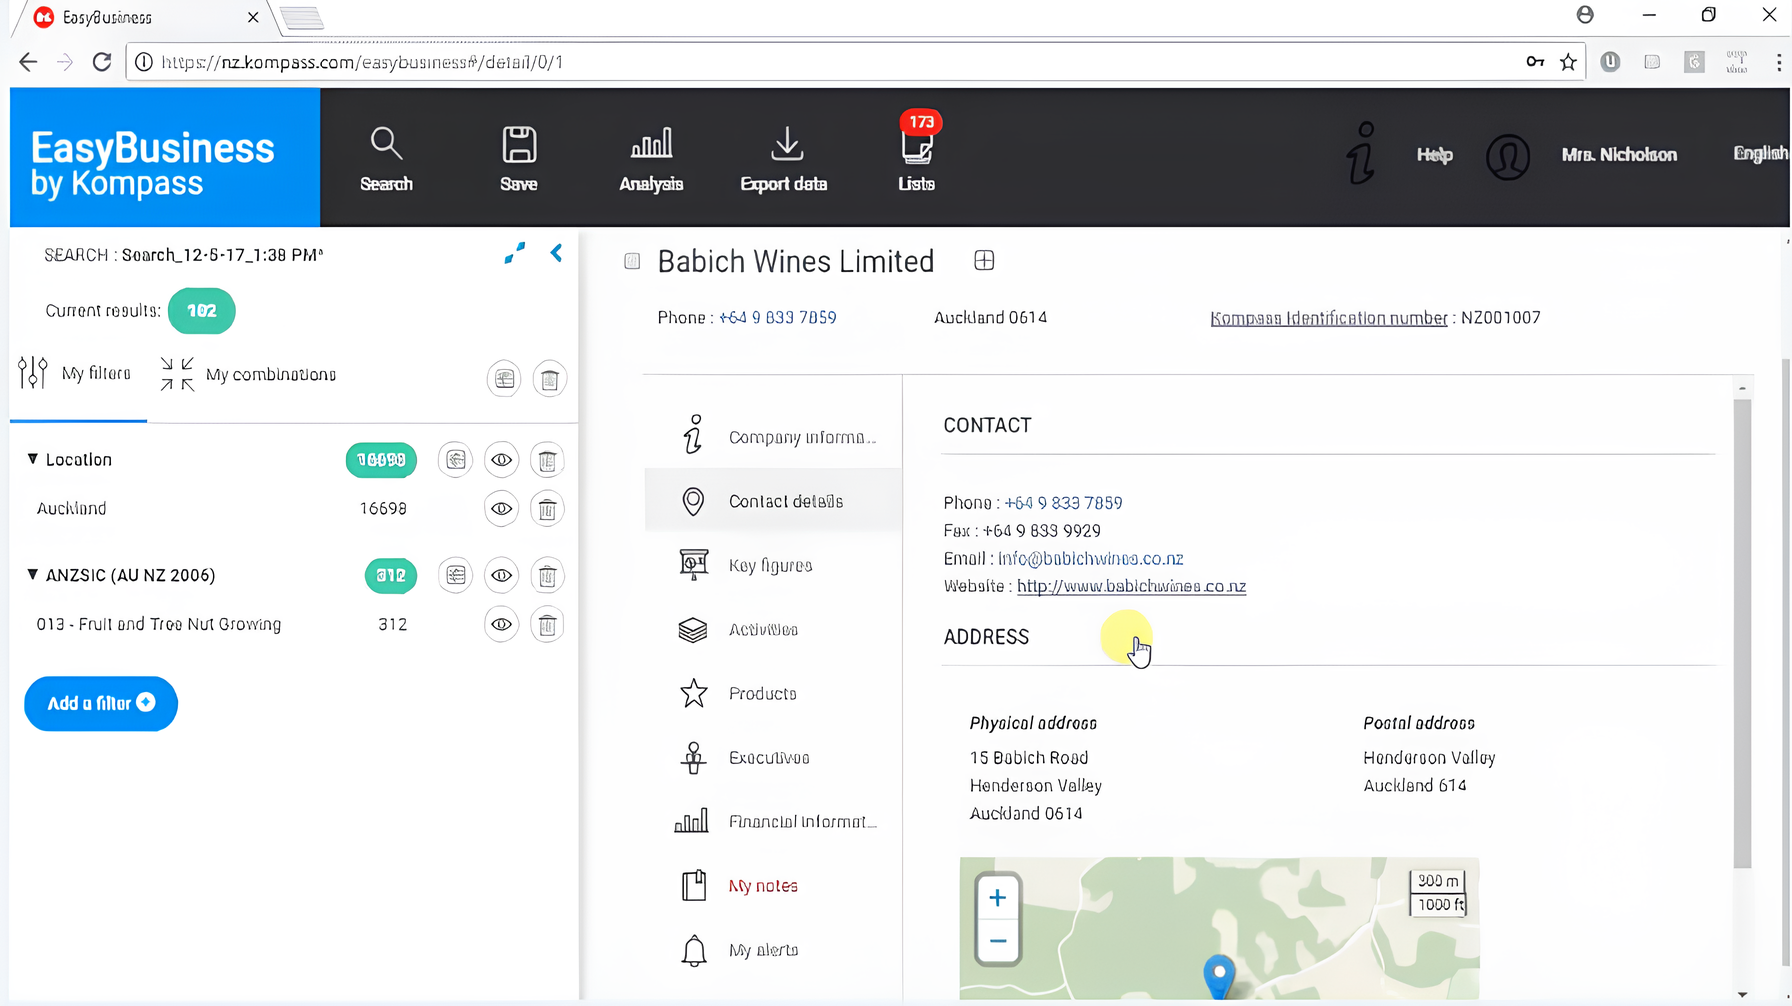Collapse the Location filter group
This screenshot has height=1006, width=1792.
click(x=33, y=459)
